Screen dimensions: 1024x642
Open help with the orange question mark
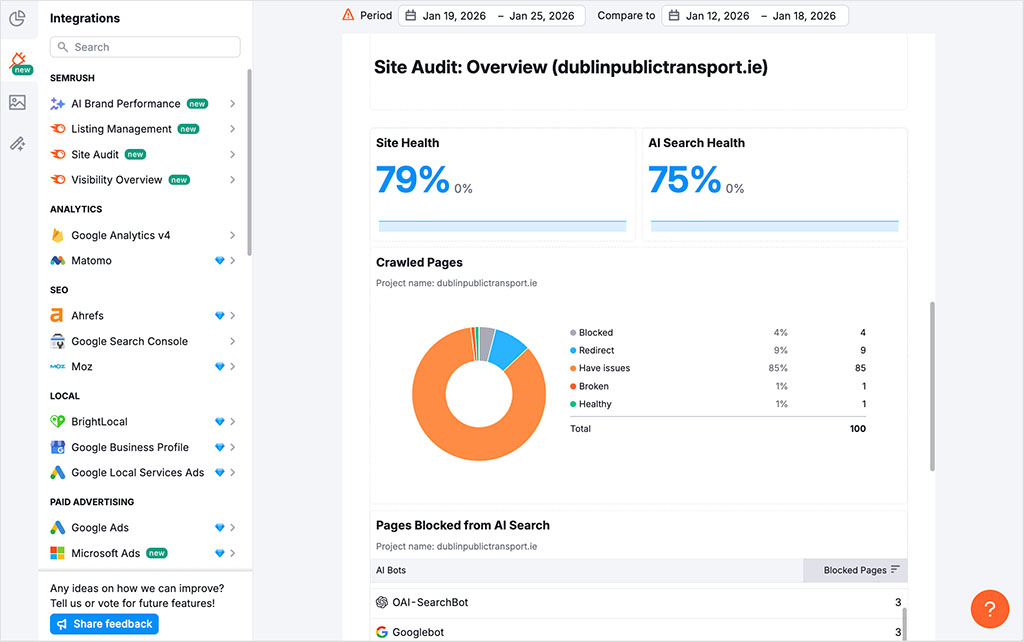click(x=990, y=609)
